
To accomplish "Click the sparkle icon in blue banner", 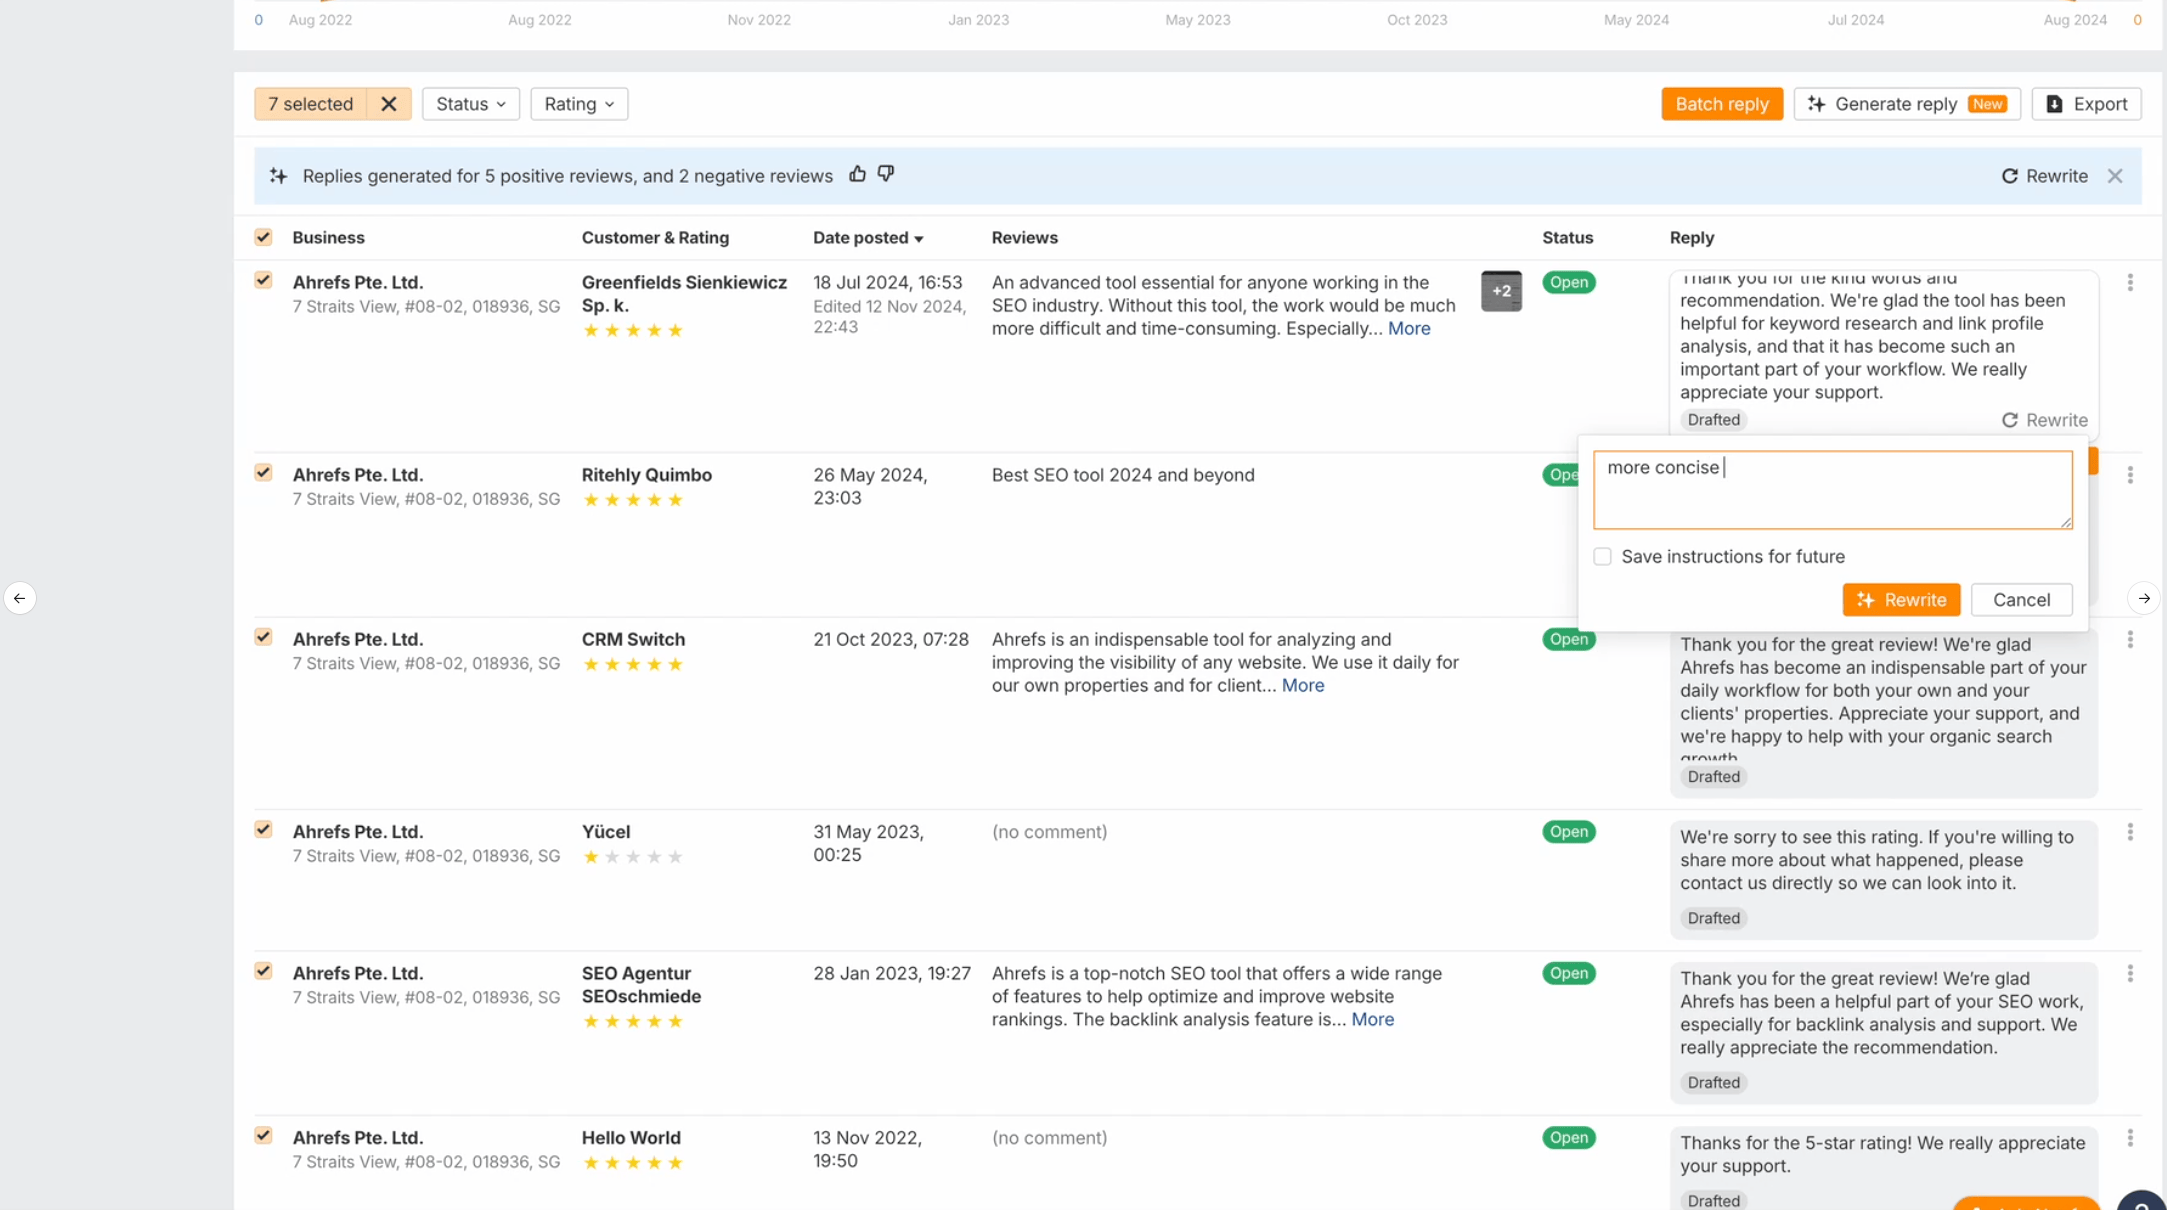I will 278,176.
